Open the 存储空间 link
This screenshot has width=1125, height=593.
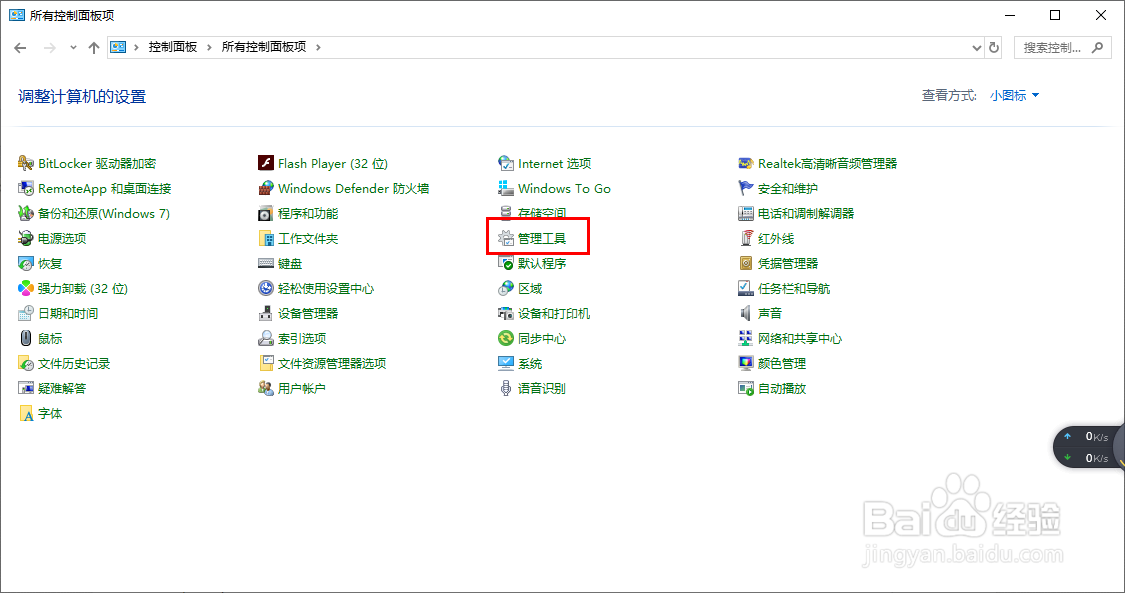click(x=542, y=214)
